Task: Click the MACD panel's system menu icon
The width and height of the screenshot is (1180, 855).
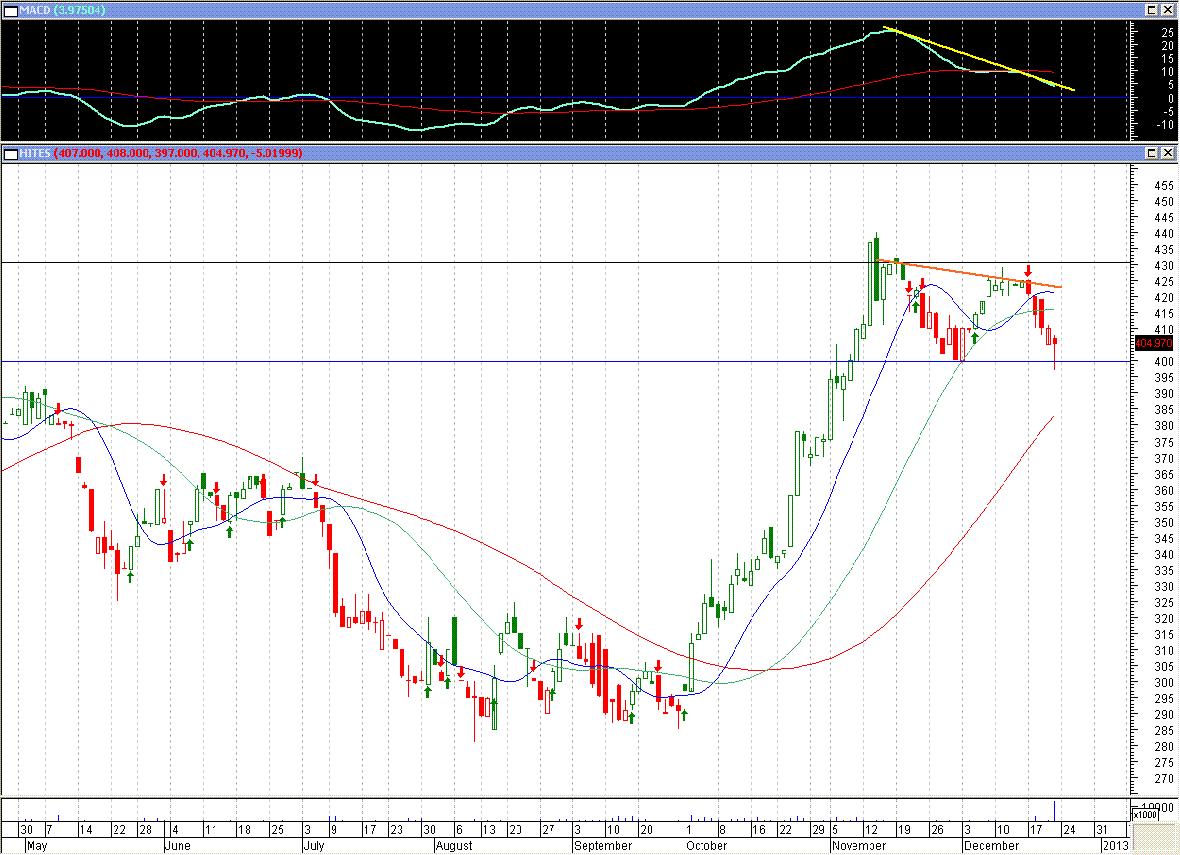Action: (x=9, y=9)
